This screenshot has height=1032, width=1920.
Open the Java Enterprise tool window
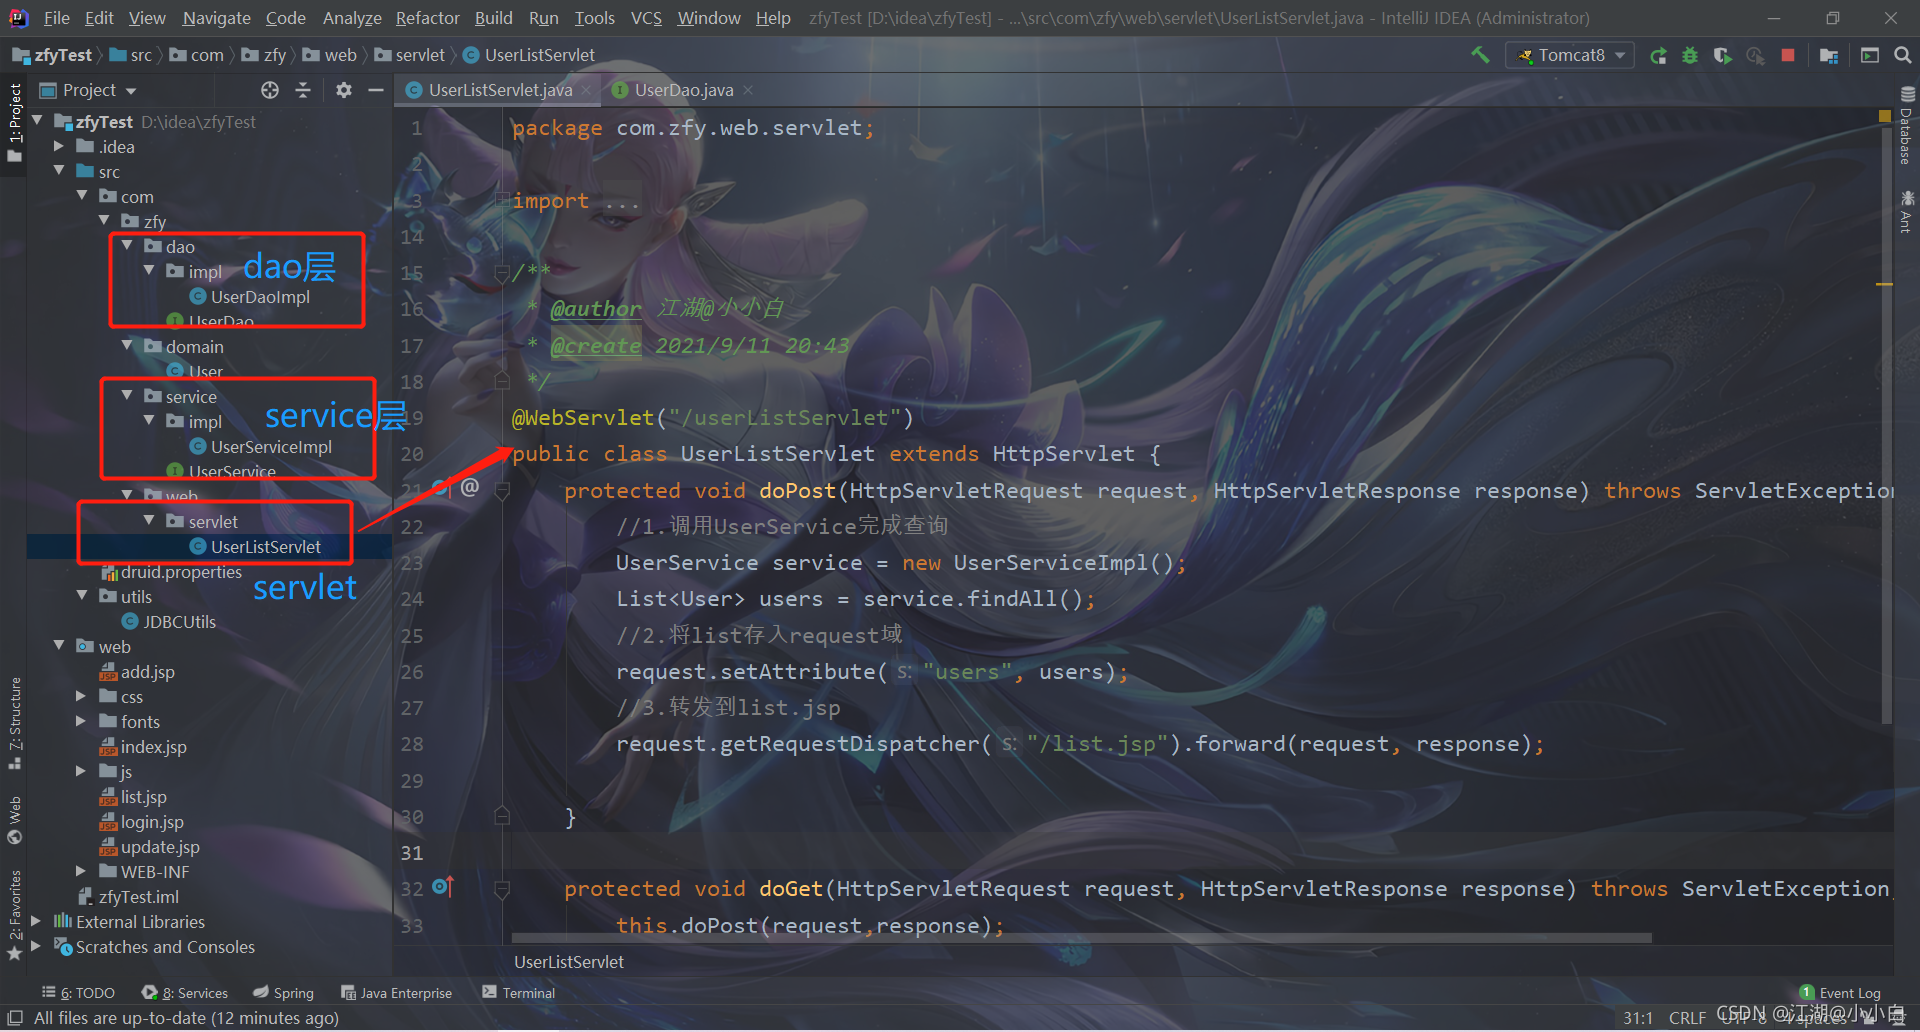click(396, 993)
